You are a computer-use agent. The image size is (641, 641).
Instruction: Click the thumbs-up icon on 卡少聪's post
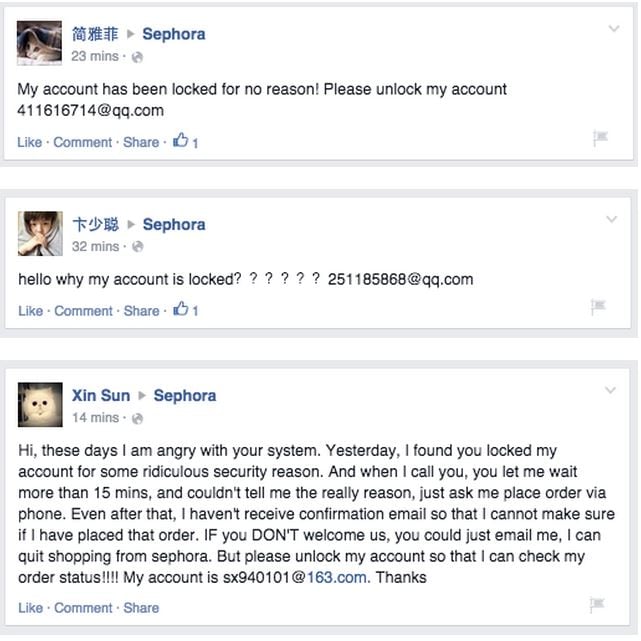pyautogui.click(x=181, y=309)
